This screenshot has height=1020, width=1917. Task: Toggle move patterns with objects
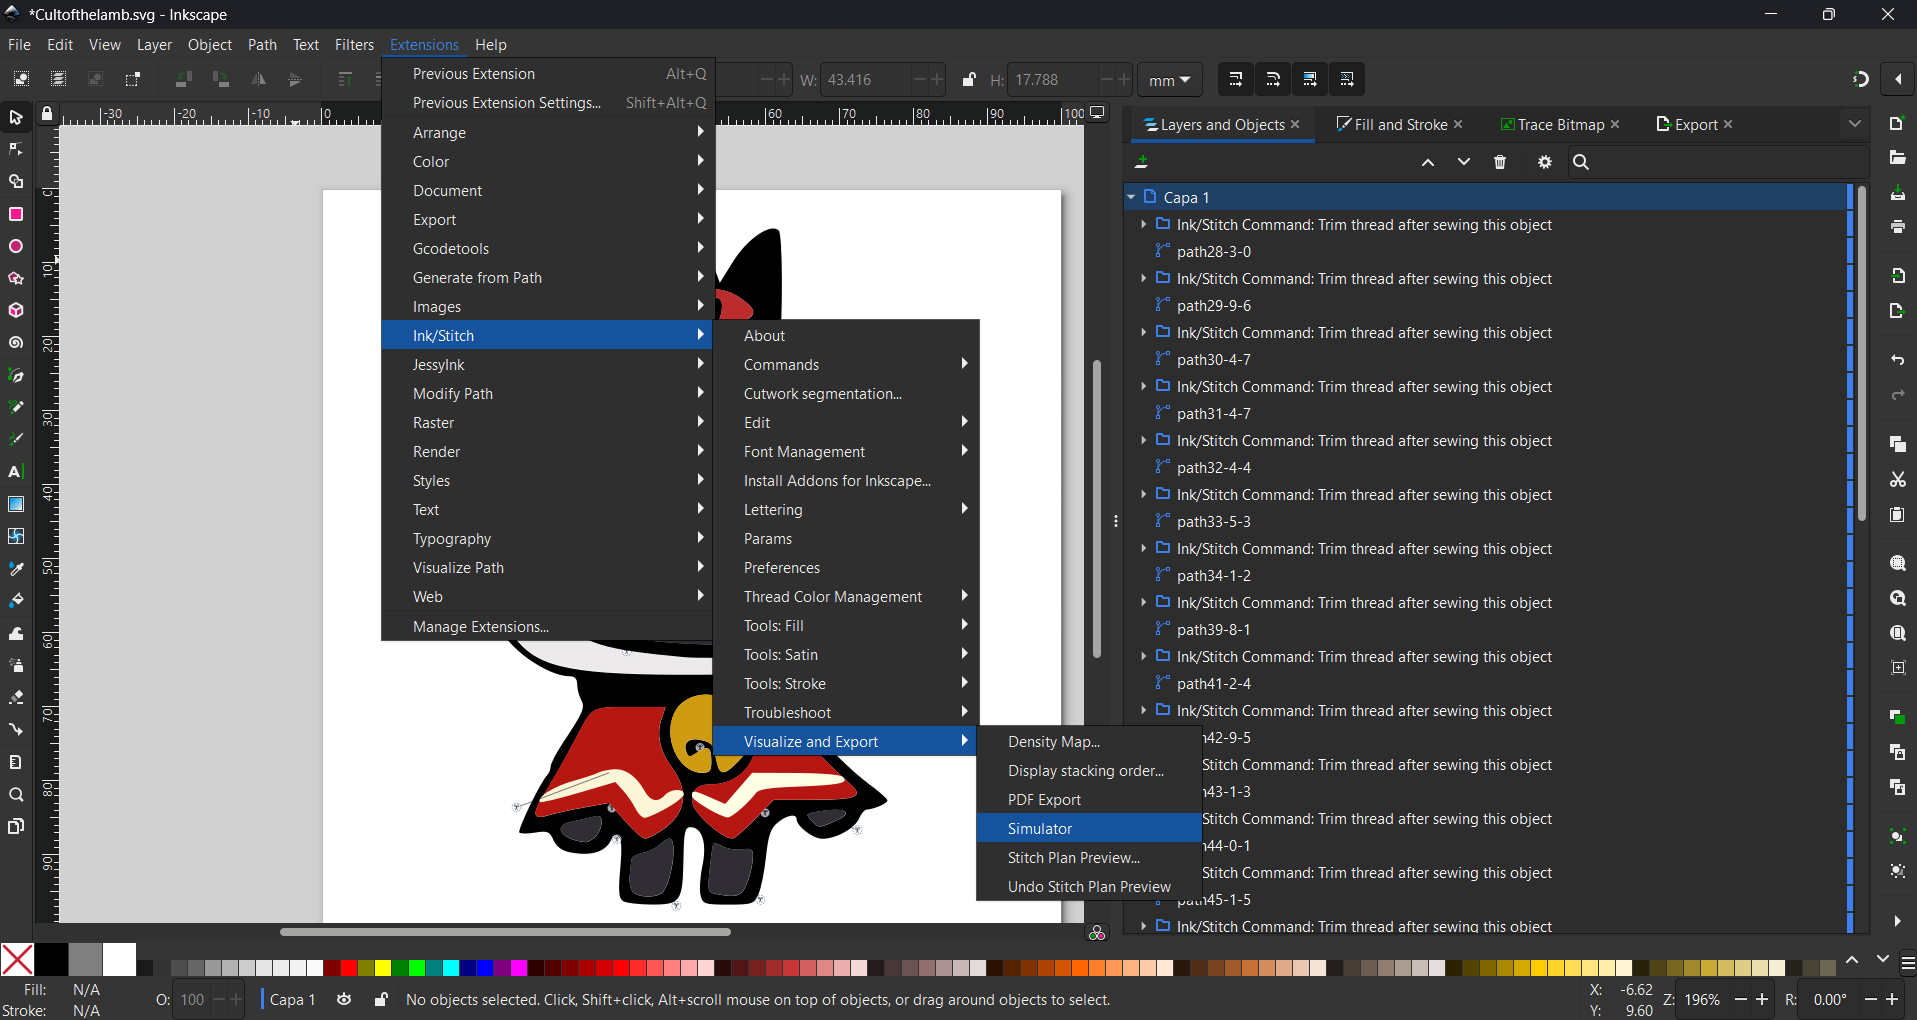coord(1347,80)
